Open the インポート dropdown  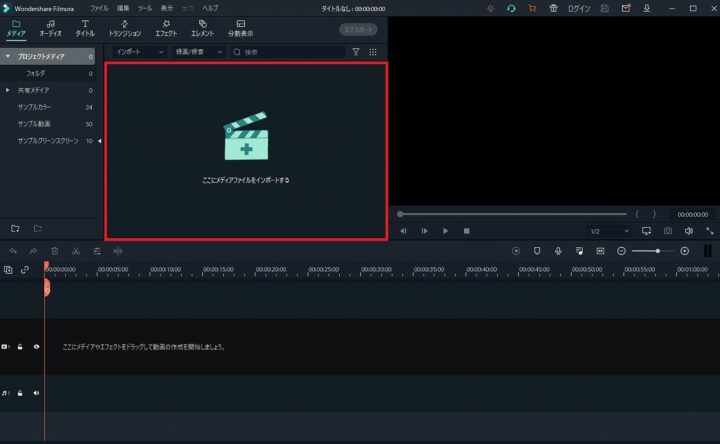139,51
